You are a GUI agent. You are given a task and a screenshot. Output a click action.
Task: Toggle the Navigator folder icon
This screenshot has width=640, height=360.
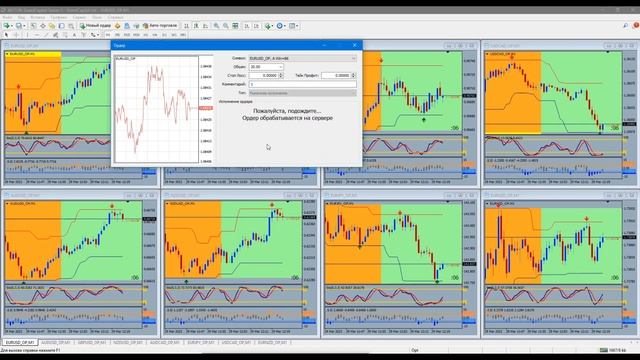(x=52, y=26)
